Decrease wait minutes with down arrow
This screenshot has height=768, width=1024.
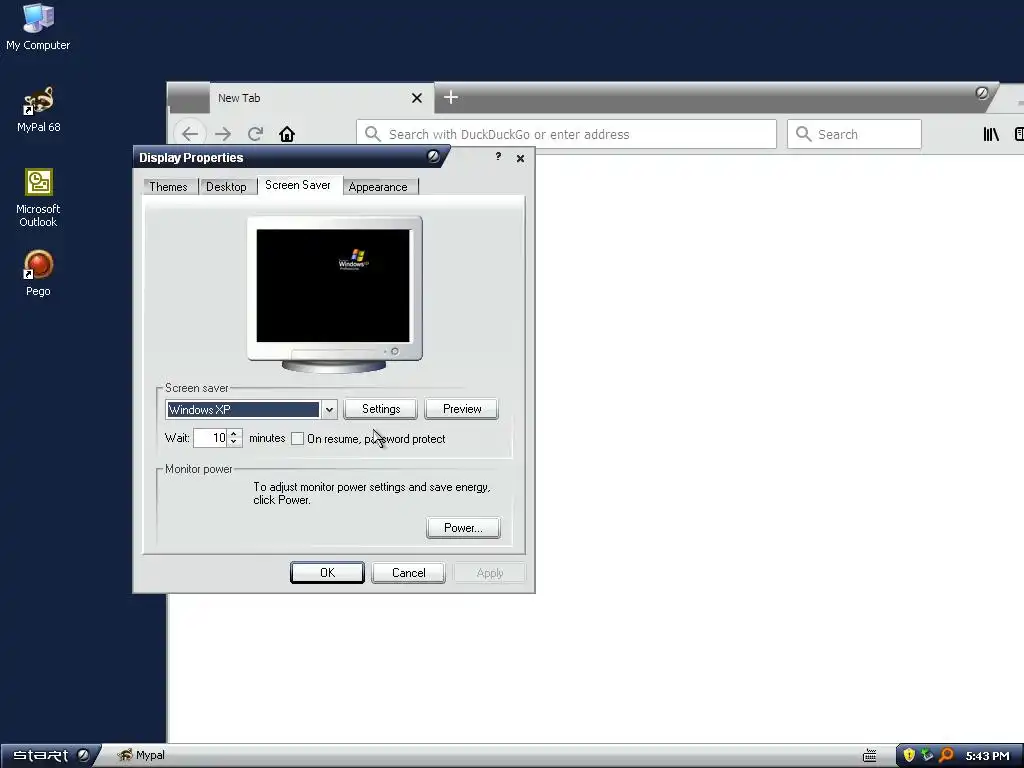tap(234, 442)
